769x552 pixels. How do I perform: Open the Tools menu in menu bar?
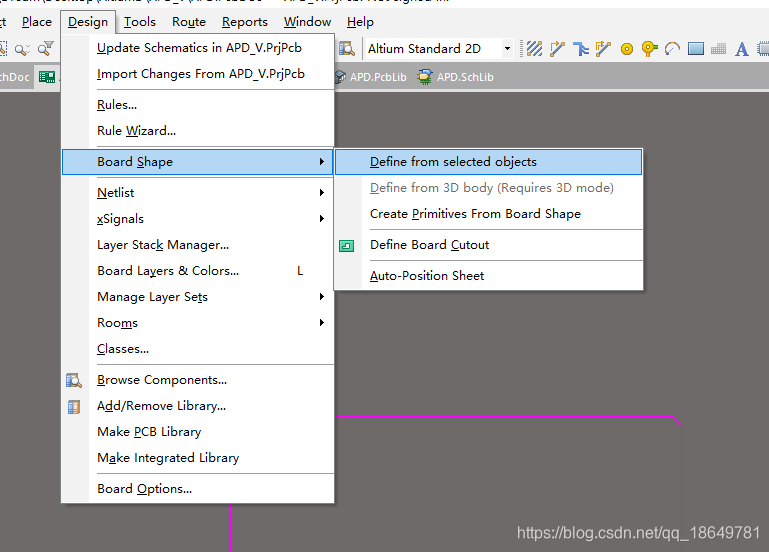click(x=140, y=21)
